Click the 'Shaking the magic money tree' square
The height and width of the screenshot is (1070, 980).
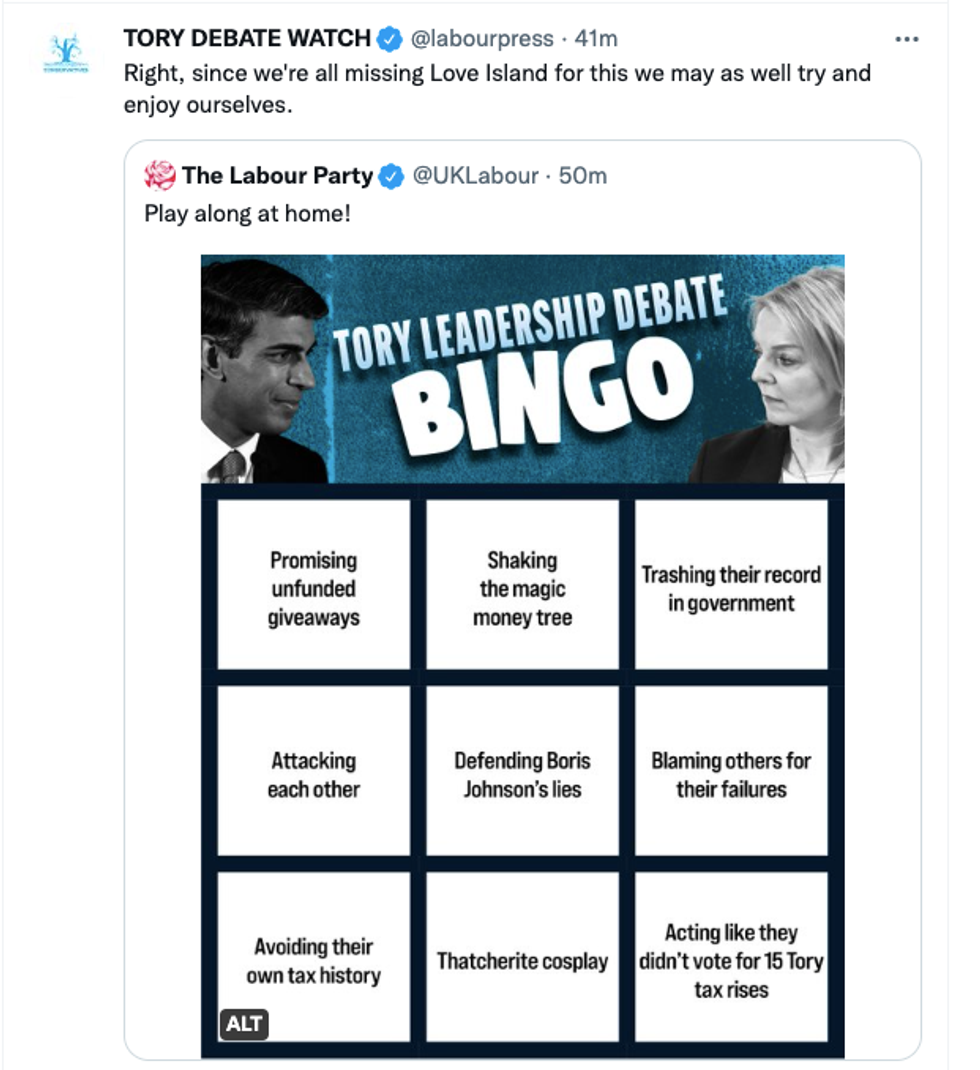tap(522, 589)
